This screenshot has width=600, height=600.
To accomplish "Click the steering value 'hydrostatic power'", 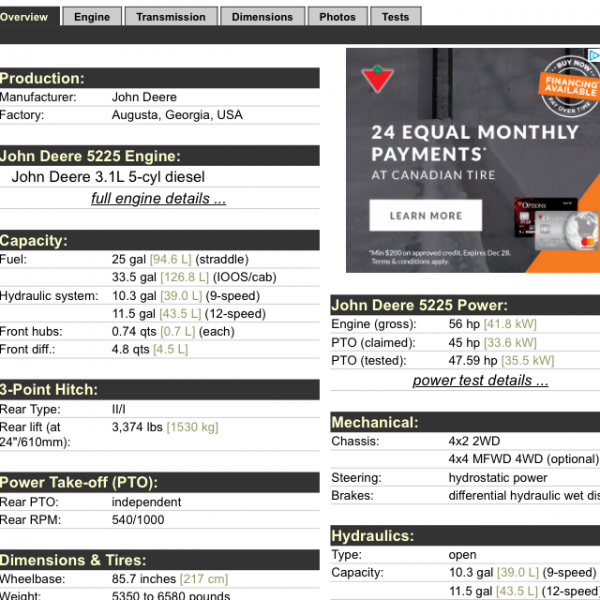I will 498,478.
